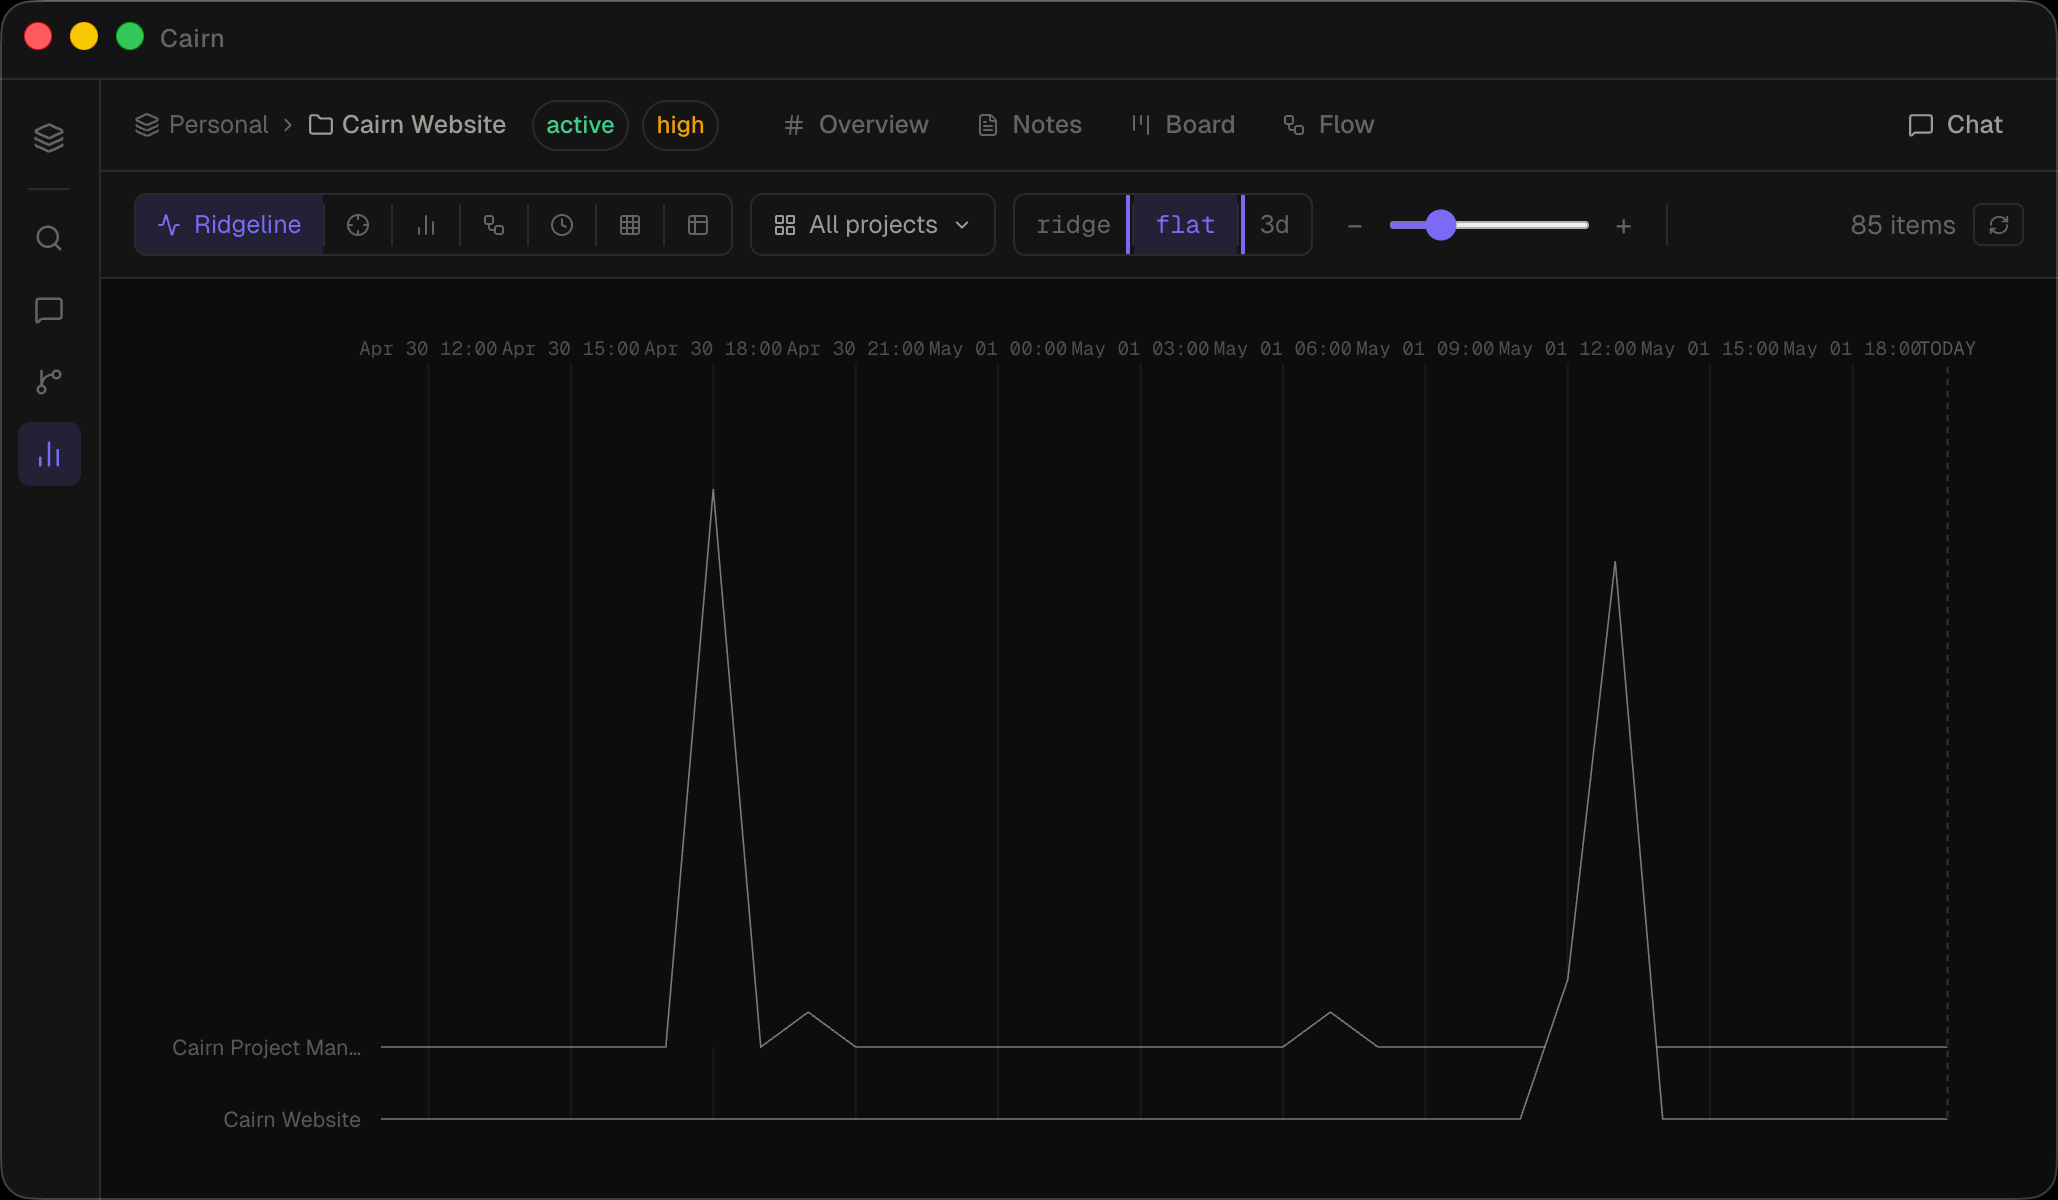Toggle the 3d display mode
The height and width of the screenshot is (1200, 2058).
click(1275, 225)
